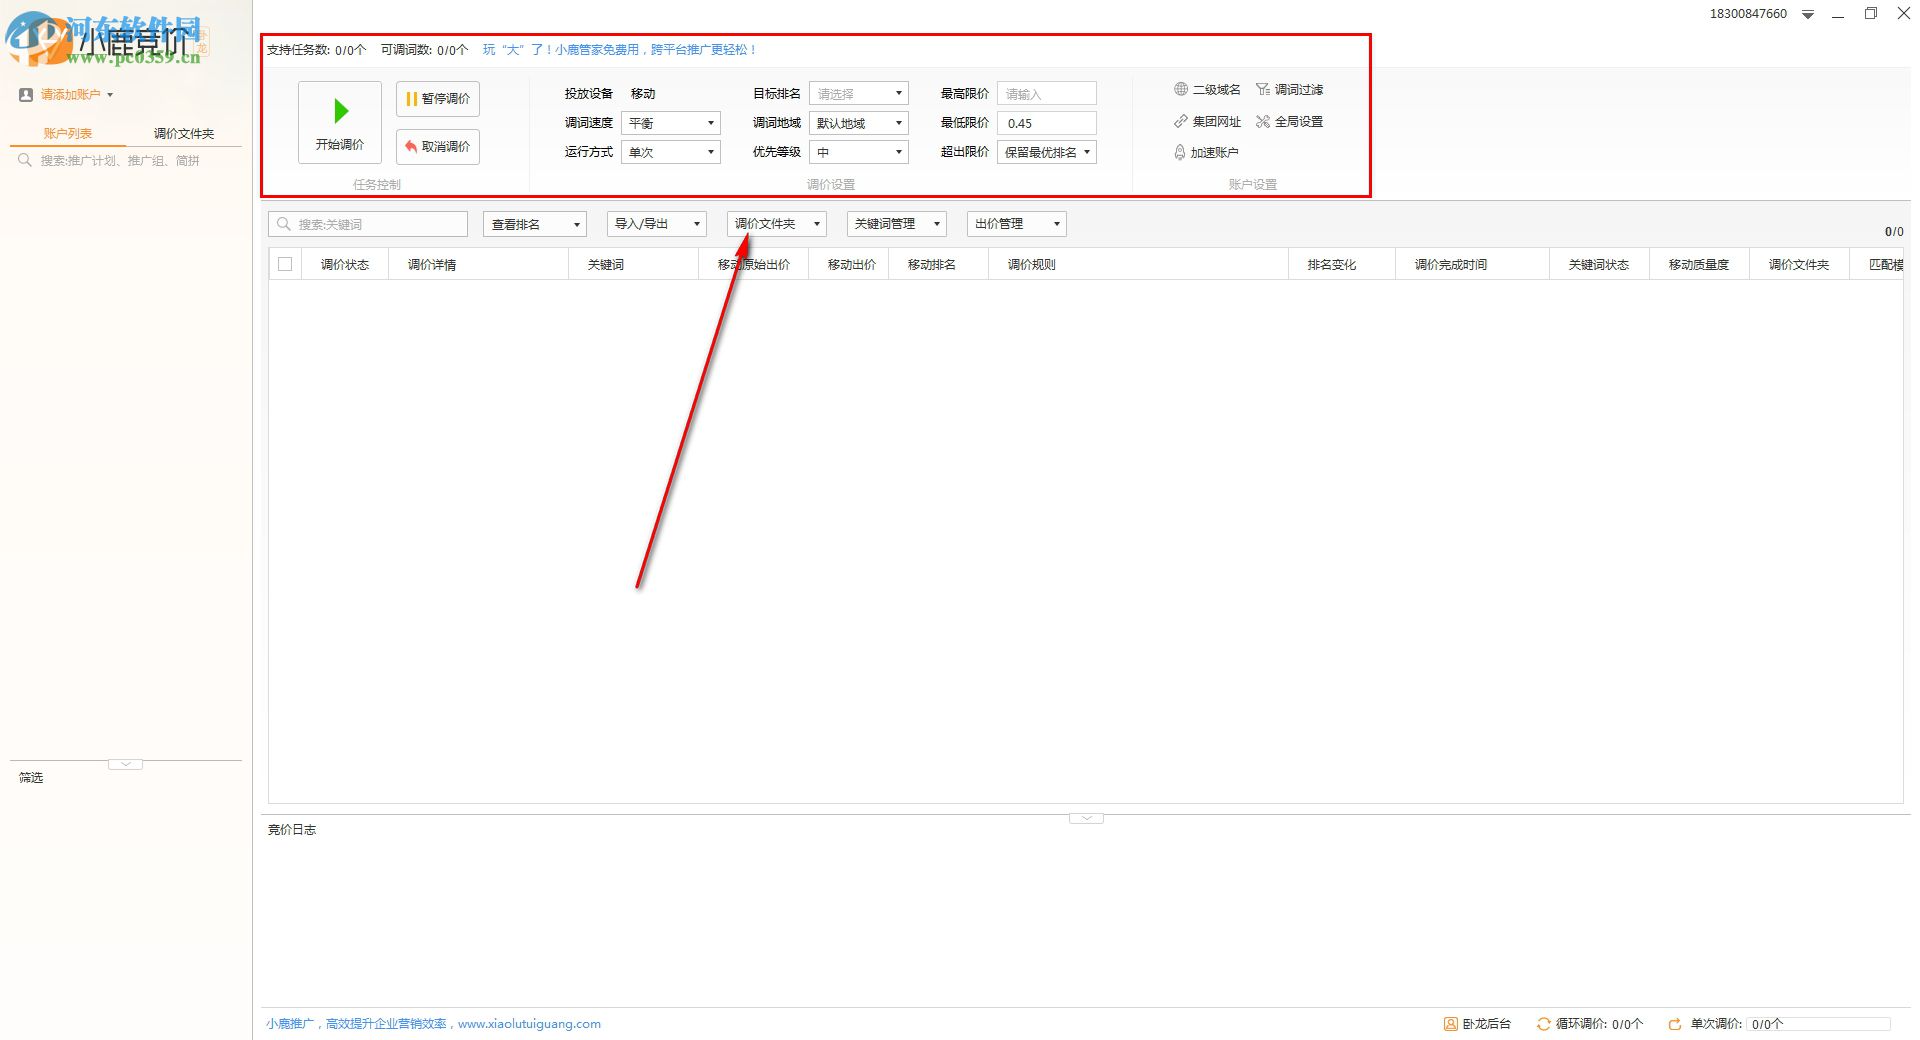This screenshot has width=1920, height=1040.
Task: Open 全局设置 global settings
Action: point(1289,122)
